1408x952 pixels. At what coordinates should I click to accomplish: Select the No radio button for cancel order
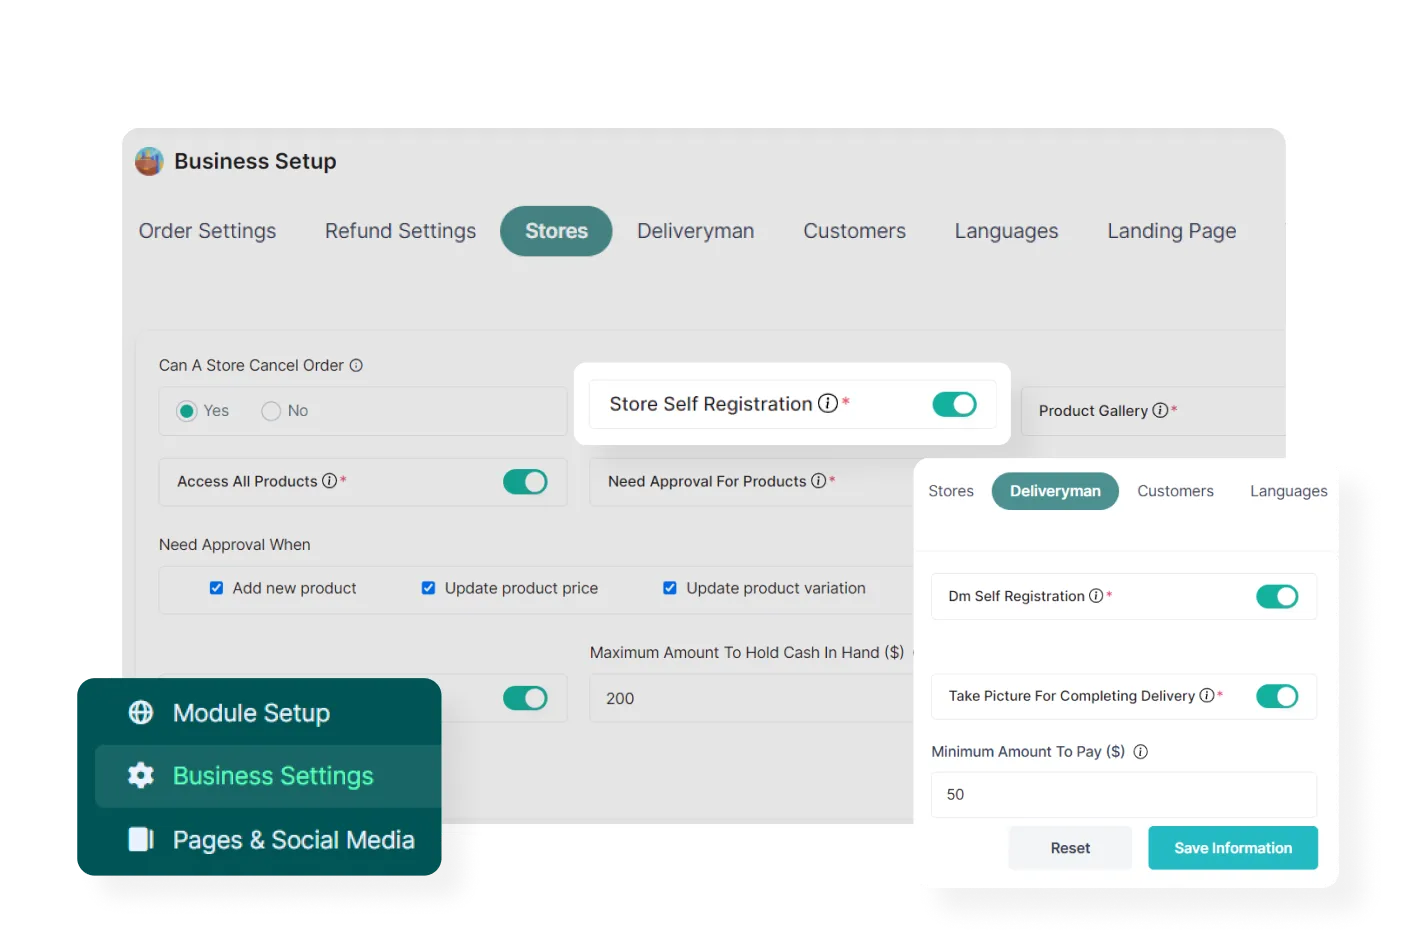271,411
